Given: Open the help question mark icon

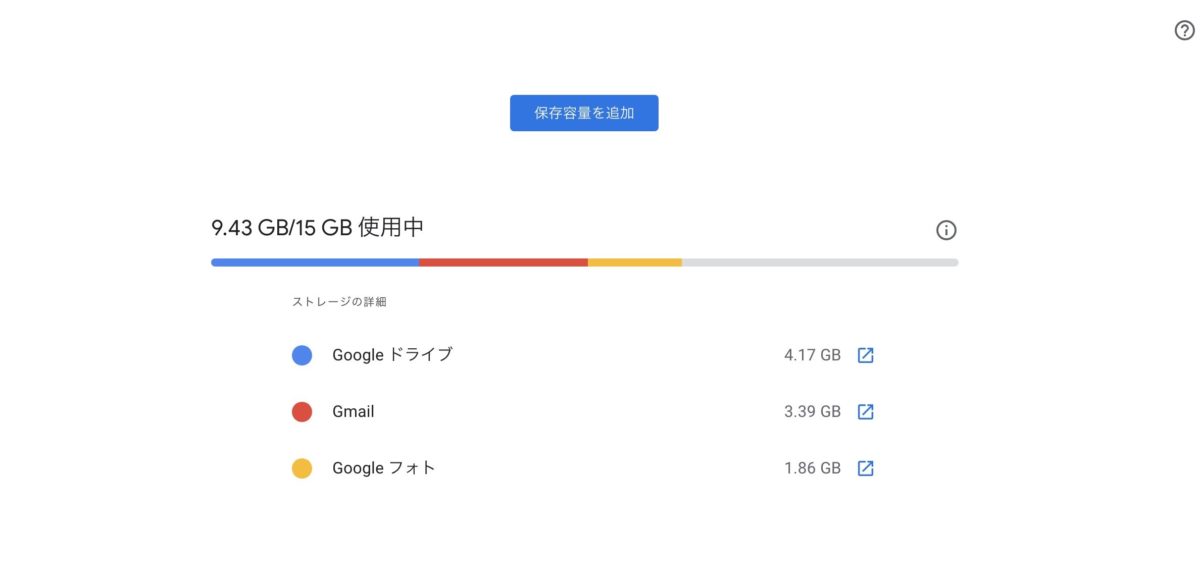Looking at the screenshot, I should coord(1184,30).
